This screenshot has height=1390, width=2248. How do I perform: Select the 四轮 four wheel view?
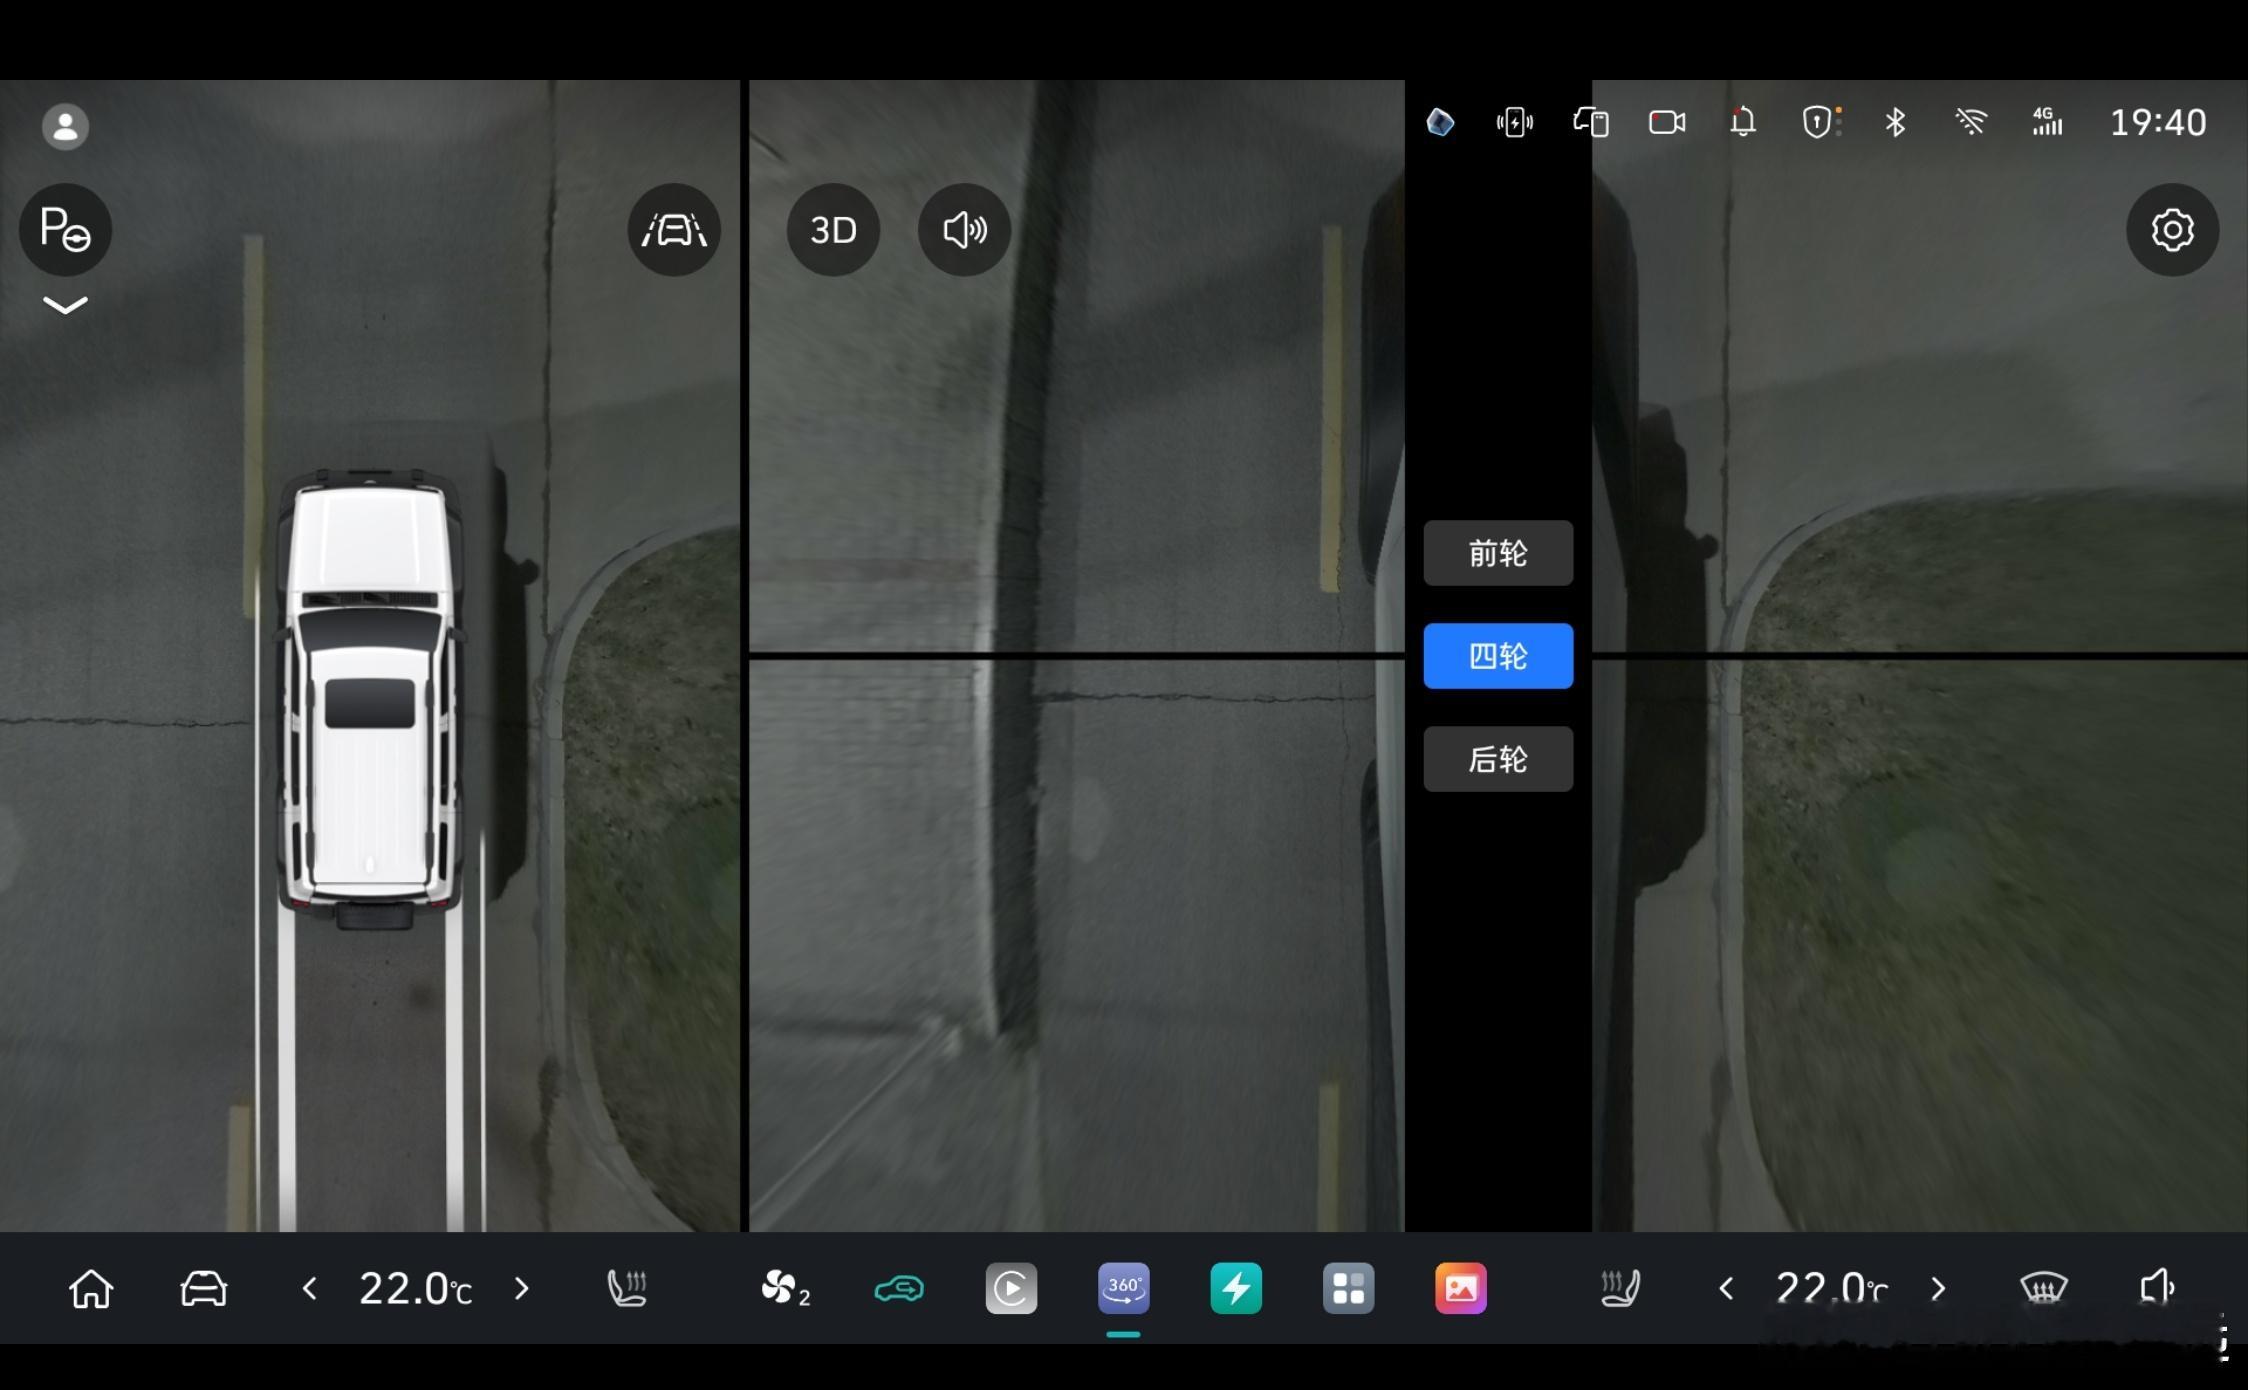pos(1497,656)
